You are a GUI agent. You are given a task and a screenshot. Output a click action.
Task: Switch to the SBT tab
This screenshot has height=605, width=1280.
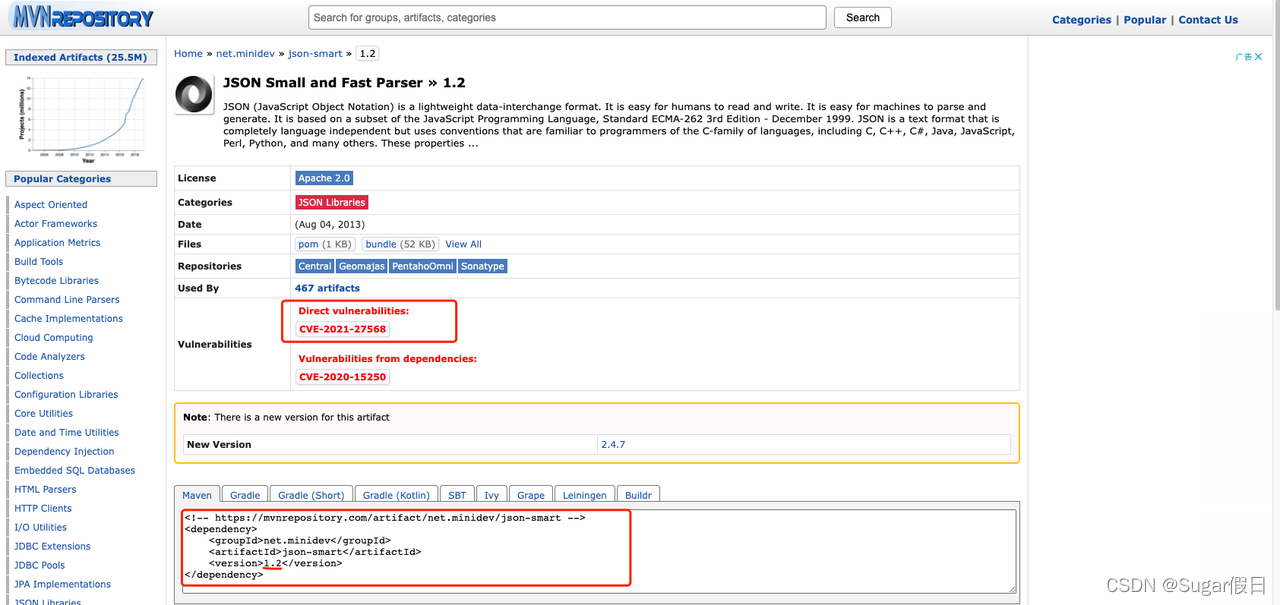[x=457, y=495]
